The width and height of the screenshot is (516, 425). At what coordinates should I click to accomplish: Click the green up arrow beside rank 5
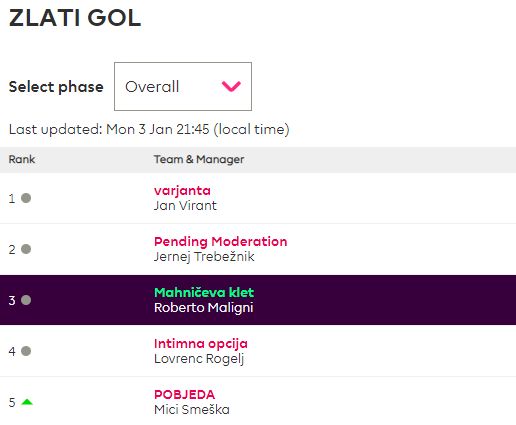pyautogui.click(x=27, y=402)
